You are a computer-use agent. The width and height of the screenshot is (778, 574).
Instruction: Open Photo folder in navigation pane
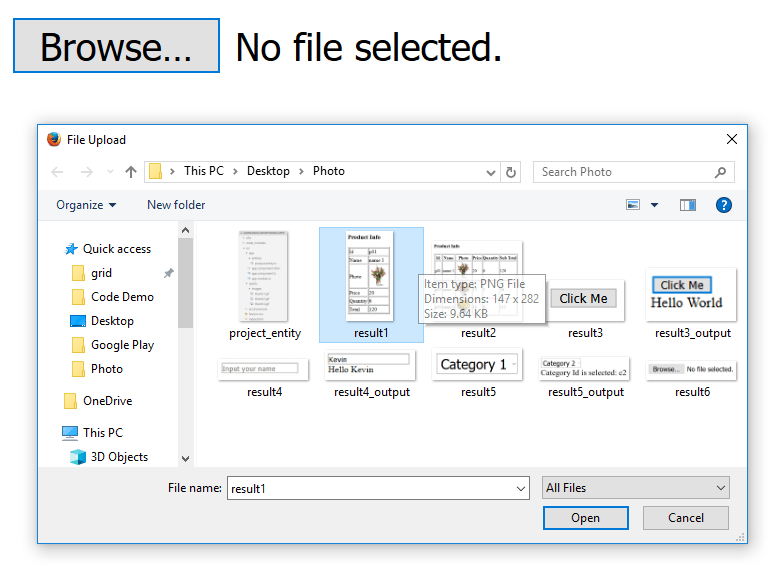click(98, 369)
